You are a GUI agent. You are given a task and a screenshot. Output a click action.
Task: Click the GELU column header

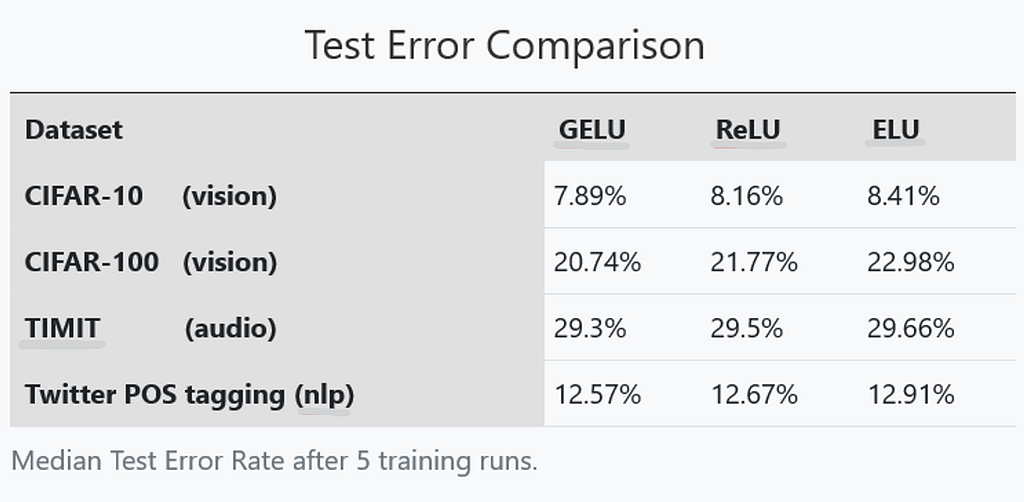(x=592, y=130)
